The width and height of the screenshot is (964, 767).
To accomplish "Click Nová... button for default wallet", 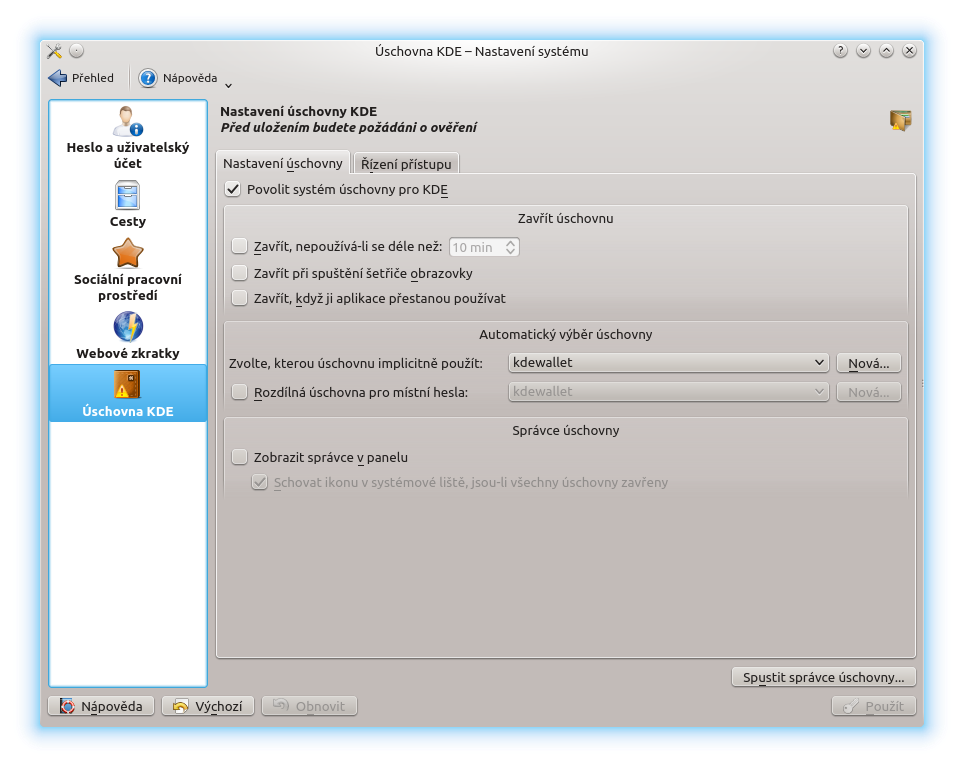I will tap(869, 363).
